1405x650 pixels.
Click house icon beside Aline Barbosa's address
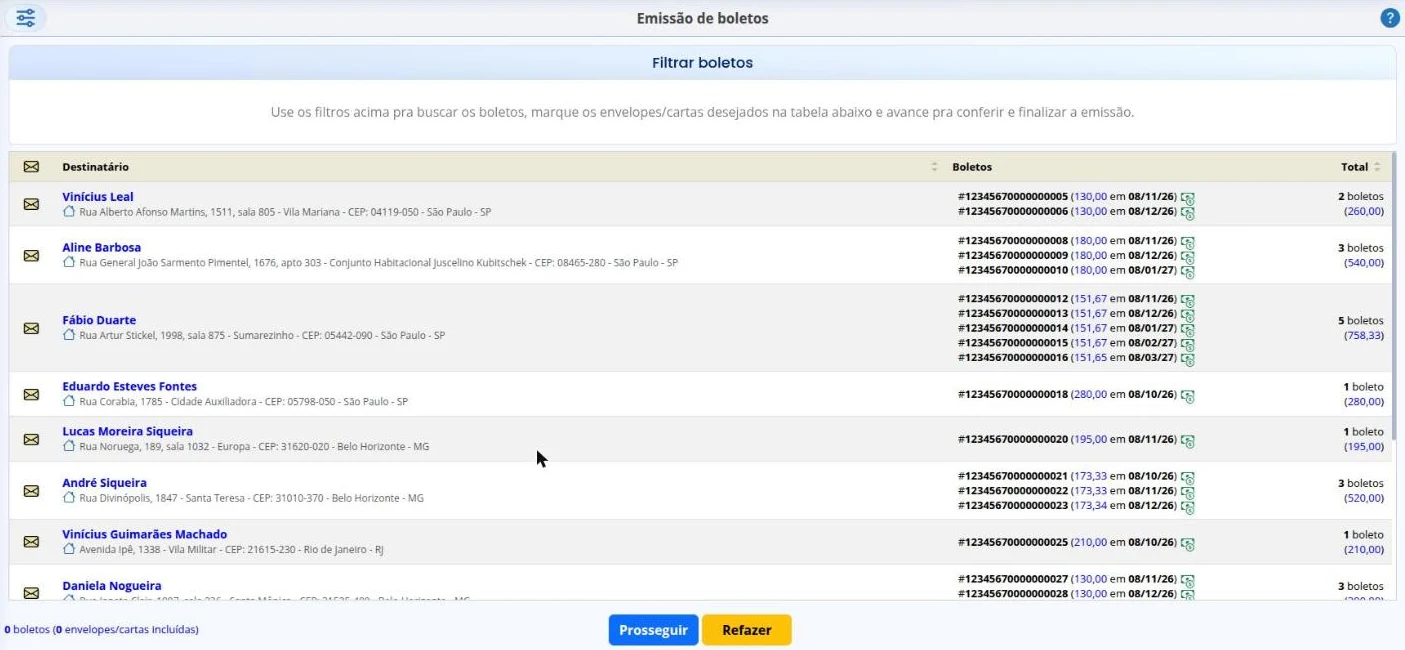coord(69,262)
